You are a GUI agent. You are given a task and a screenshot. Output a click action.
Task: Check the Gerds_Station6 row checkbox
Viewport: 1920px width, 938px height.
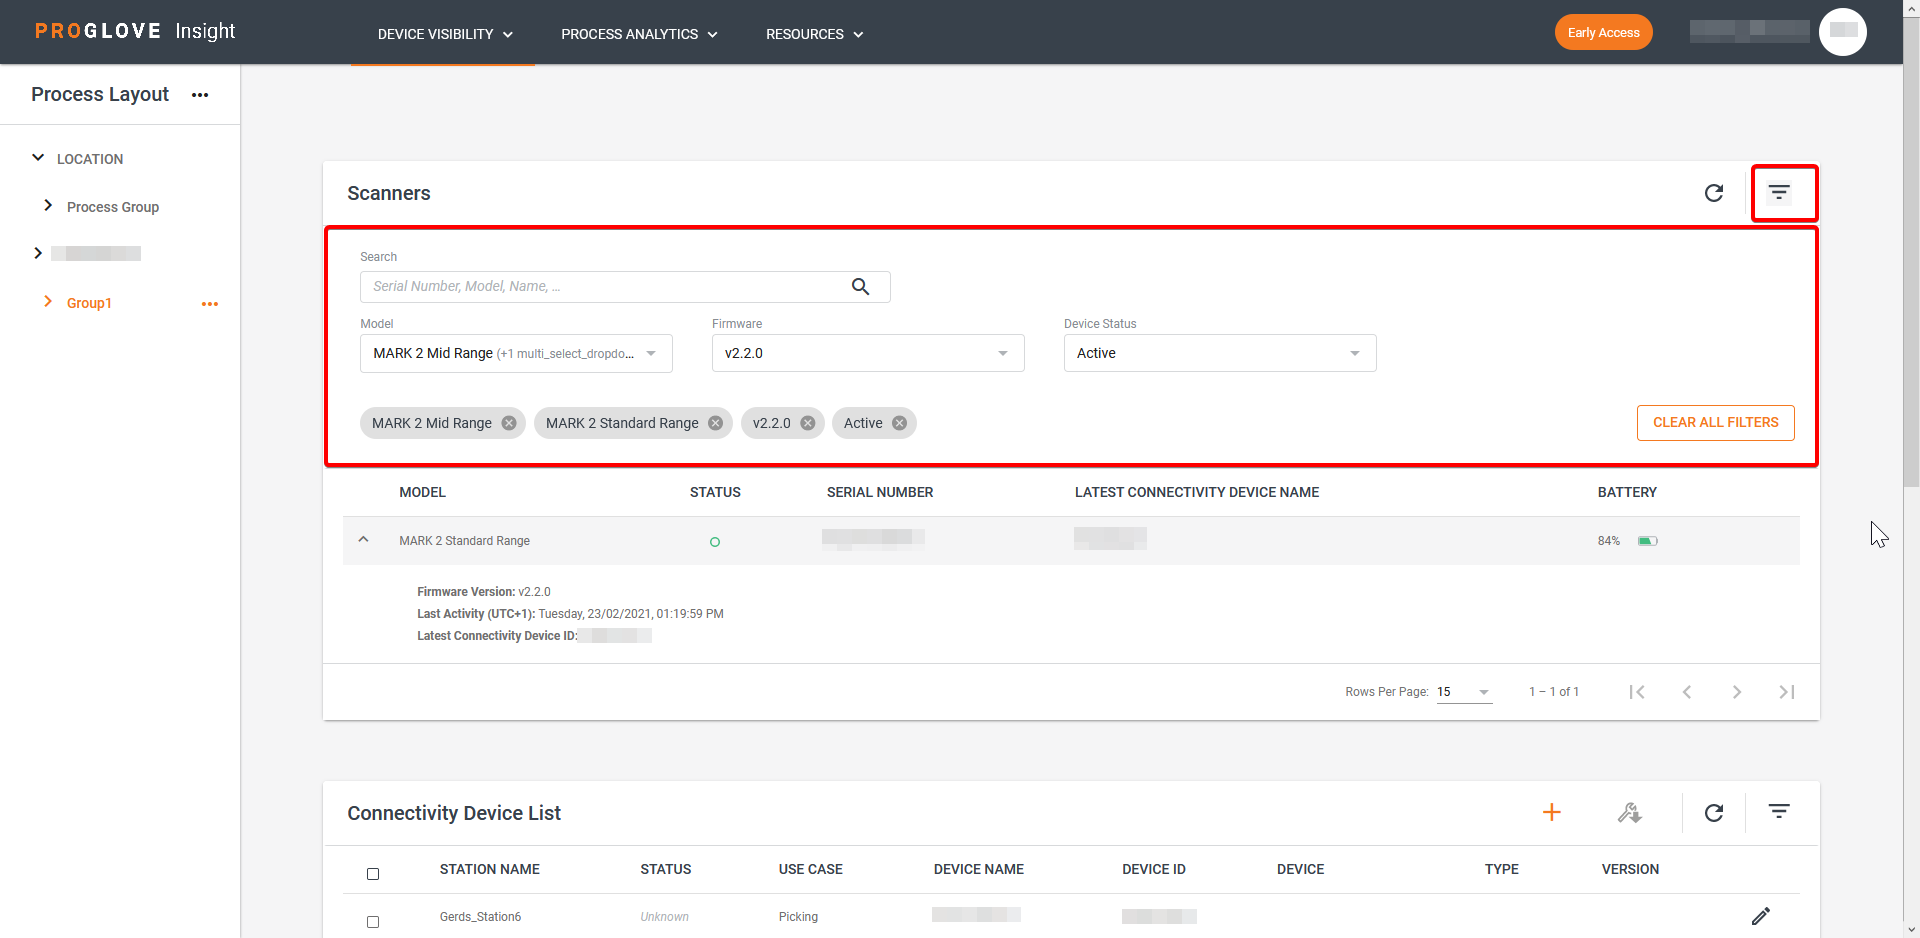pyautogui.click(x=373, y=922)
